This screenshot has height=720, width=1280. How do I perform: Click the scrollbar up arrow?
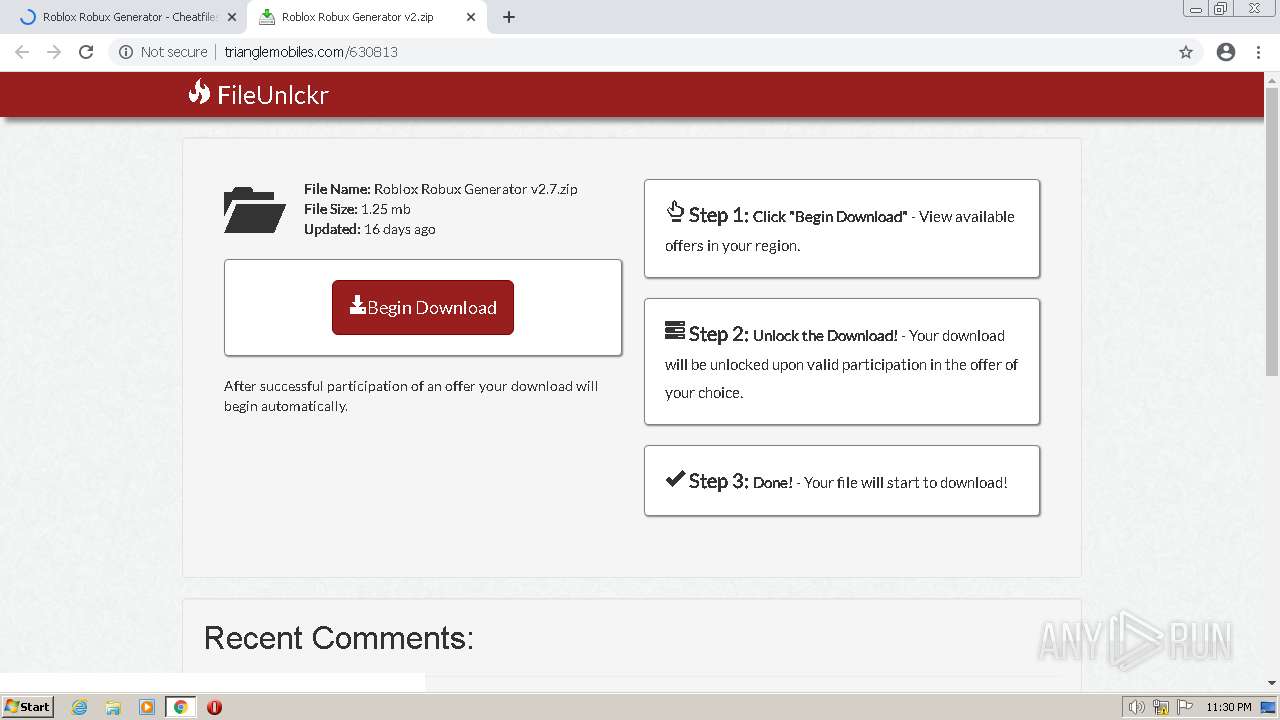pos(1272,79)
